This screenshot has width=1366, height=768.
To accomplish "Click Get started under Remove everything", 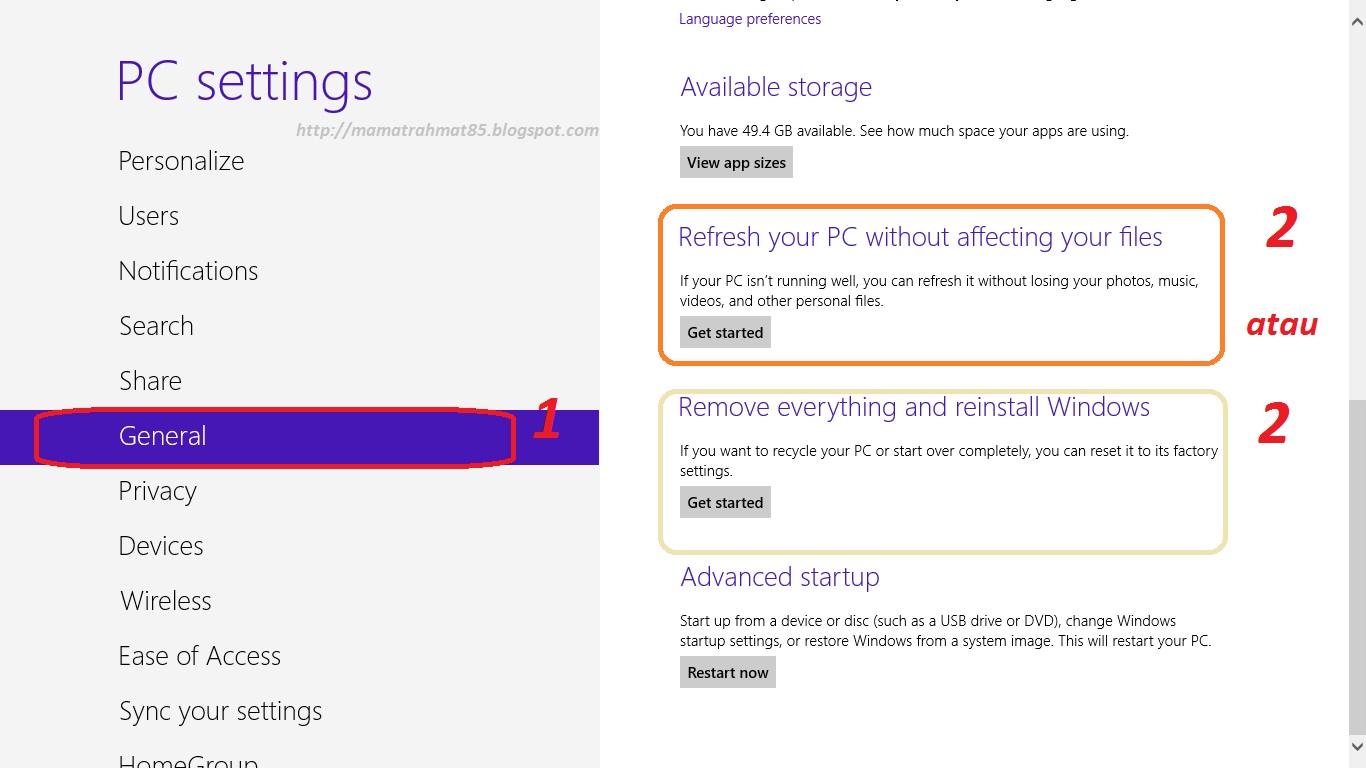I will pos(725,503).
